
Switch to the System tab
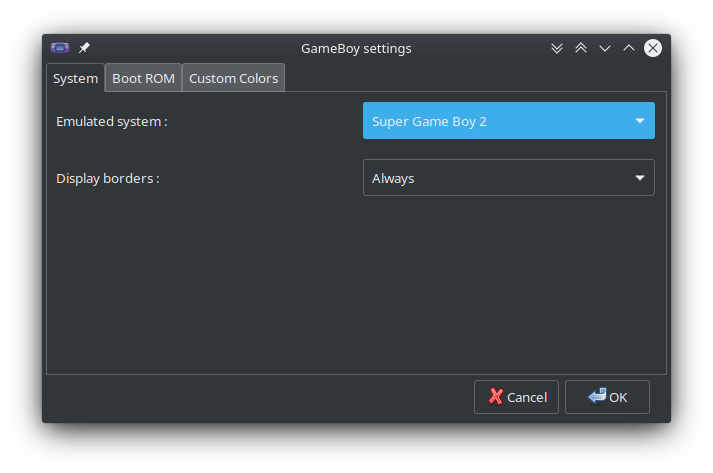click(76, 78)
